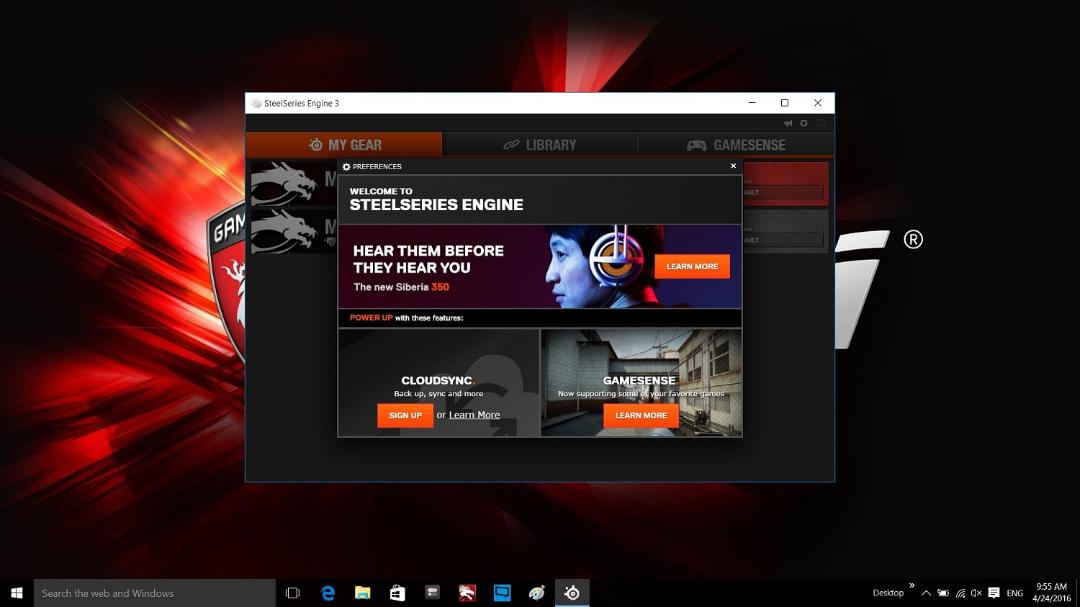Click Learn More under GameSense
Image resolution: width=1080 pixels, height=607 pixels.
(641, 415)
